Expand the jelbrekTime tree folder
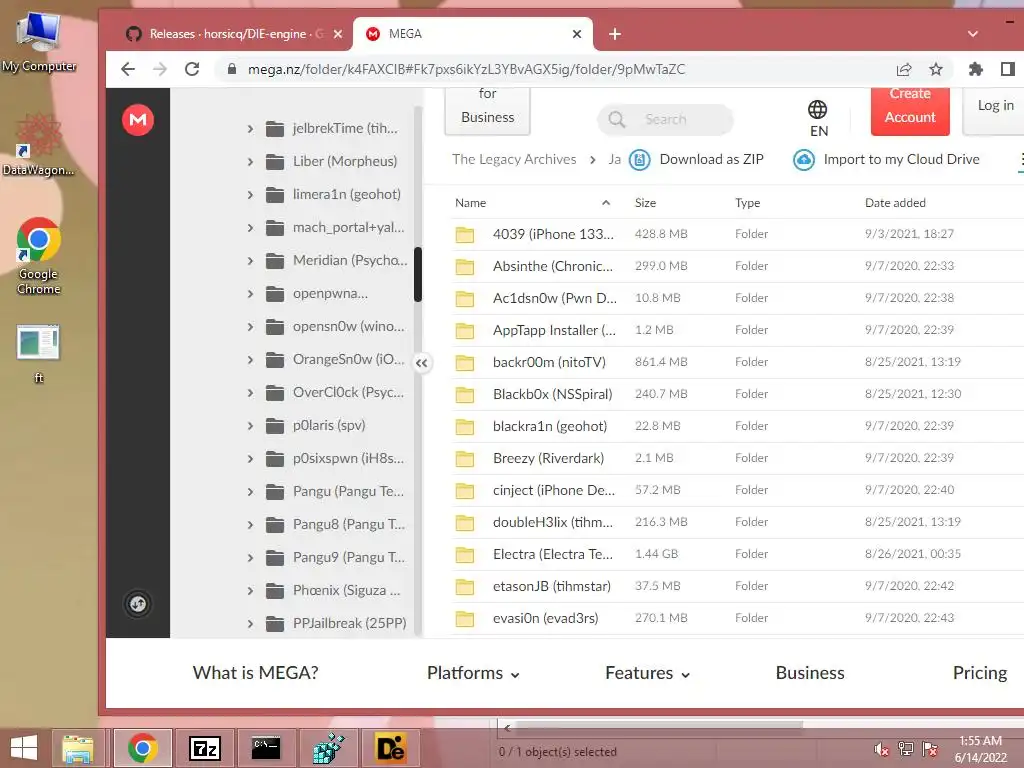Image resolution: width=1024 pixels, height=768 pixels. 250,129
